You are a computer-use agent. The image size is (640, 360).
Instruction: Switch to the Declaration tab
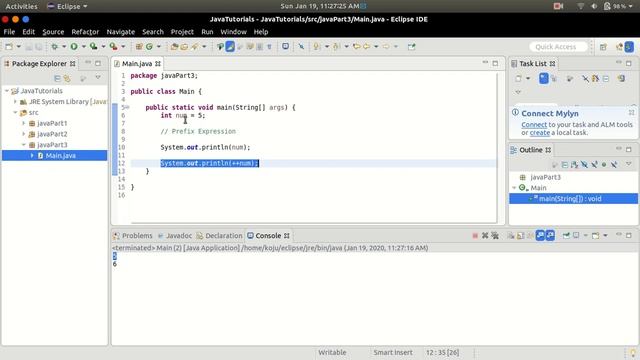pyautogui.click(x=219, y=236)
